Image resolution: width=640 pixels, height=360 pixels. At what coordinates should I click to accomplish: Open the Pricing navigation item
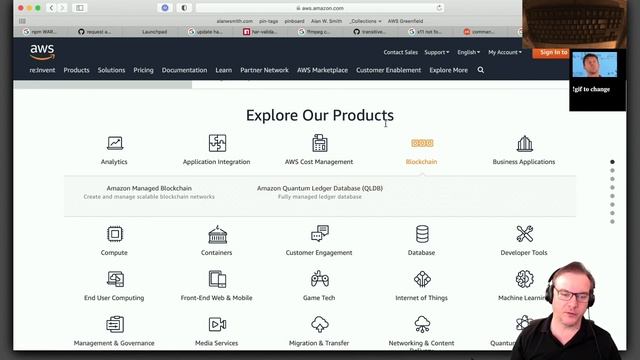click(x=143, y=70)
